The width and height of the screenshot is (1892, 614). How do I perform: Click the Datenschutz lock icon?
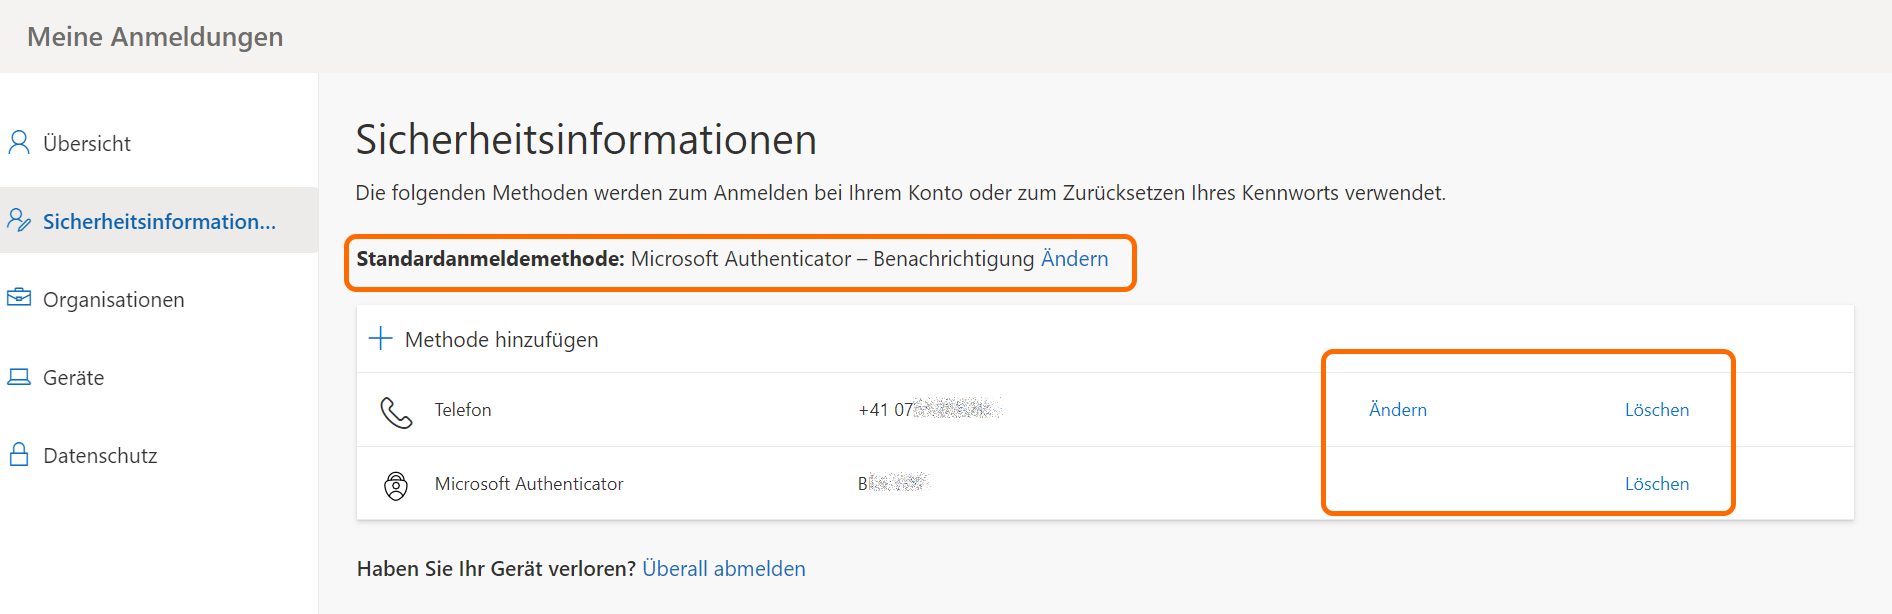[x=19, y=455]
